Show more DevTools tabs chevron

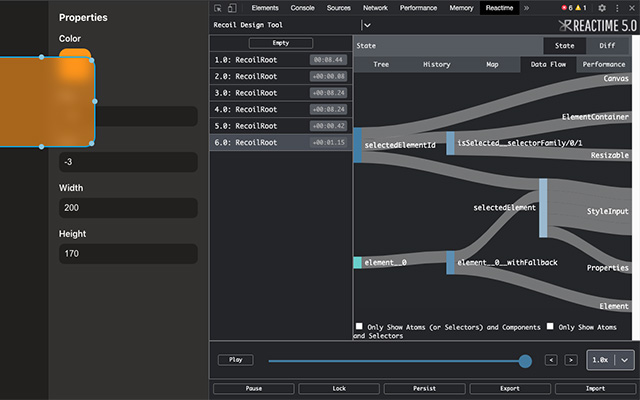point(527,8)
